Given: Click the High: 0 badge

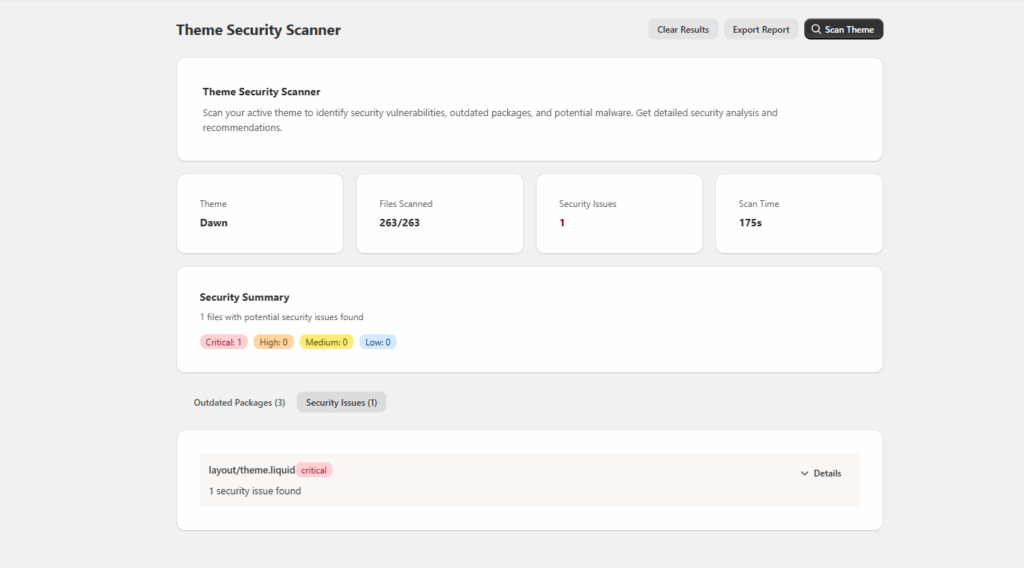Looking at the screenshot, I should point(274,342).
